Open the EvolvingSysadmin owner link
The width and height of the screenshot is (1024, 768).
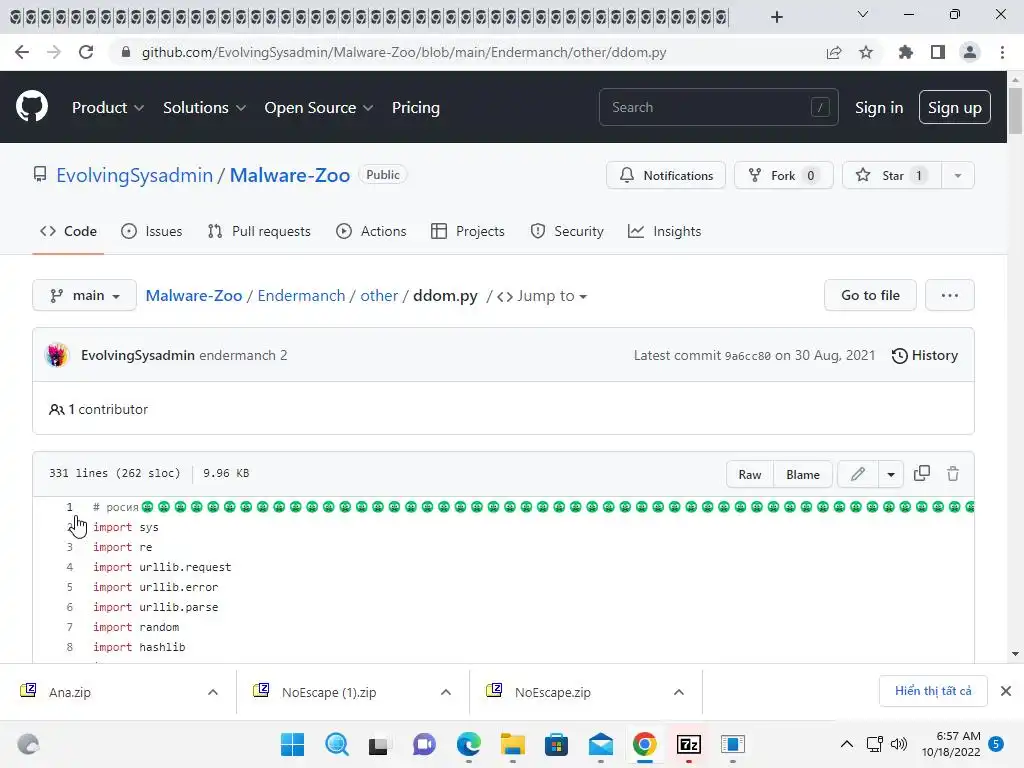click(135, 175)
